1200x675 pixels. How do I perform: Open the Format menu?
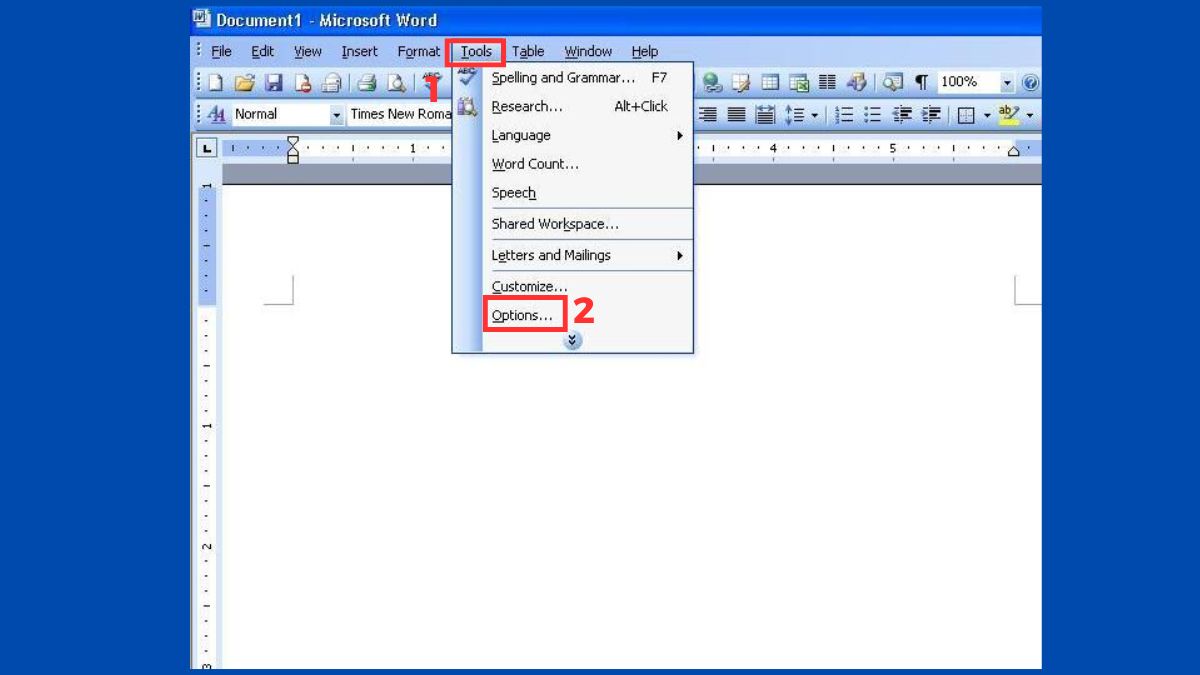(x=418, y=51)
